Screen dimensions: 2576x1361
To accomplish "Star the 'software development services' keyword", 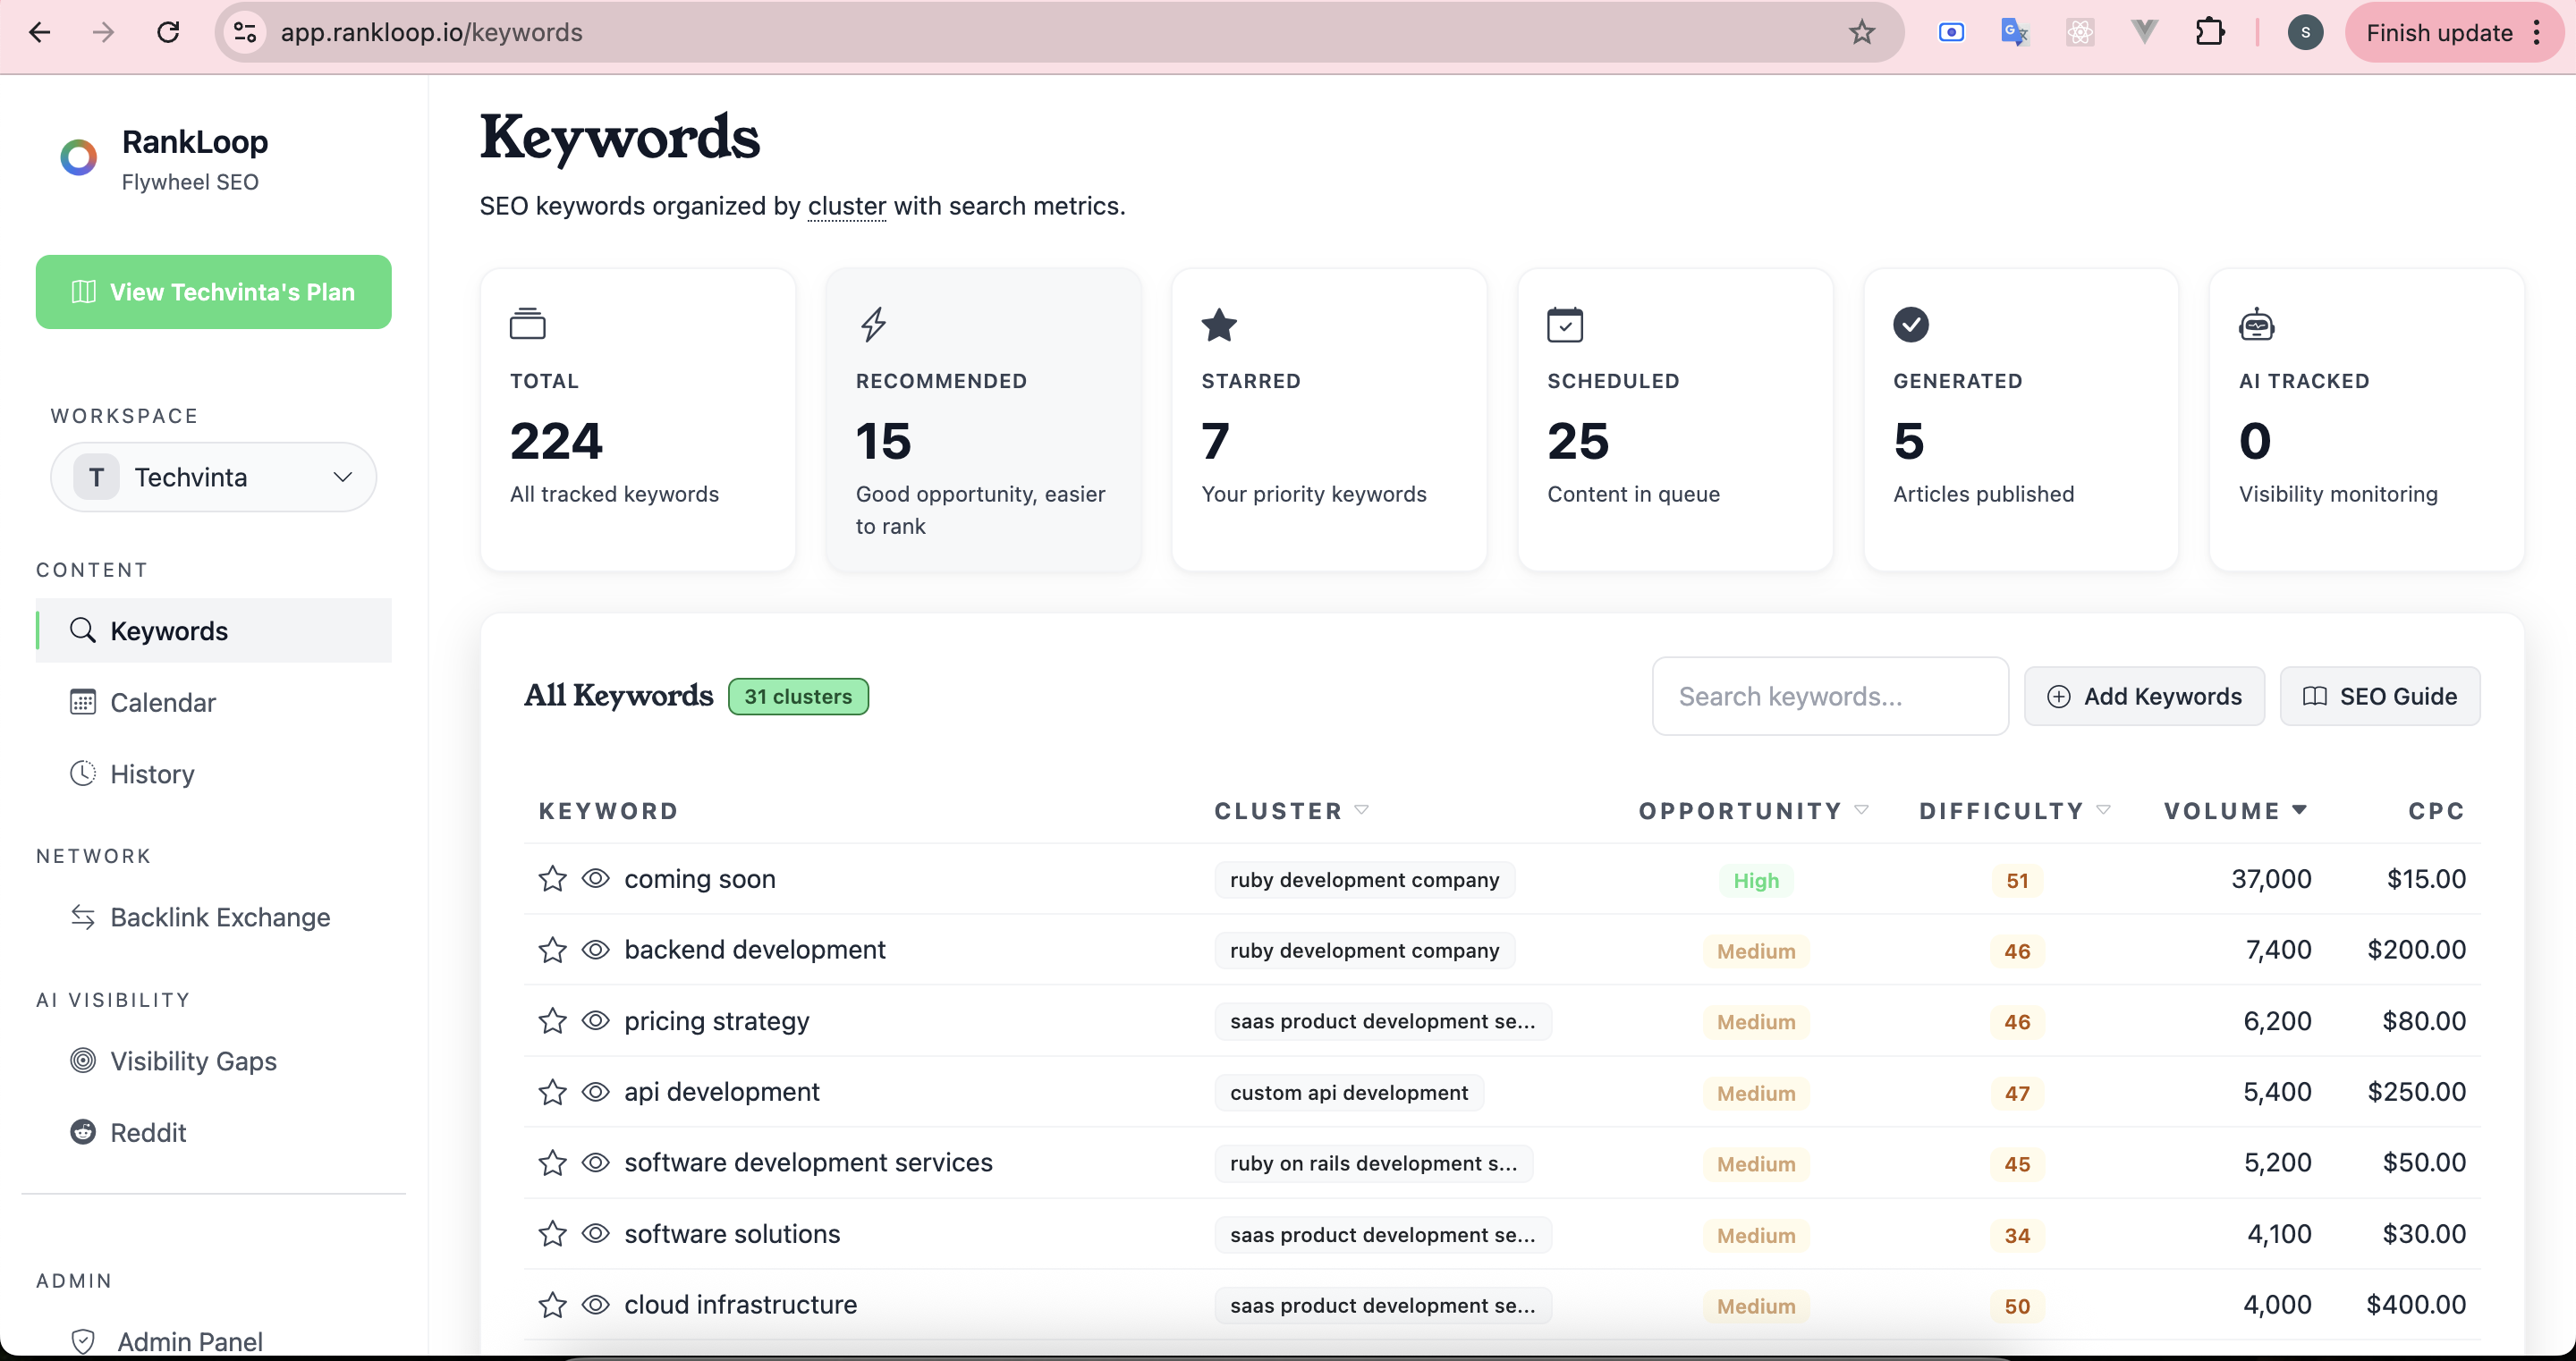I will [552, 1163].
